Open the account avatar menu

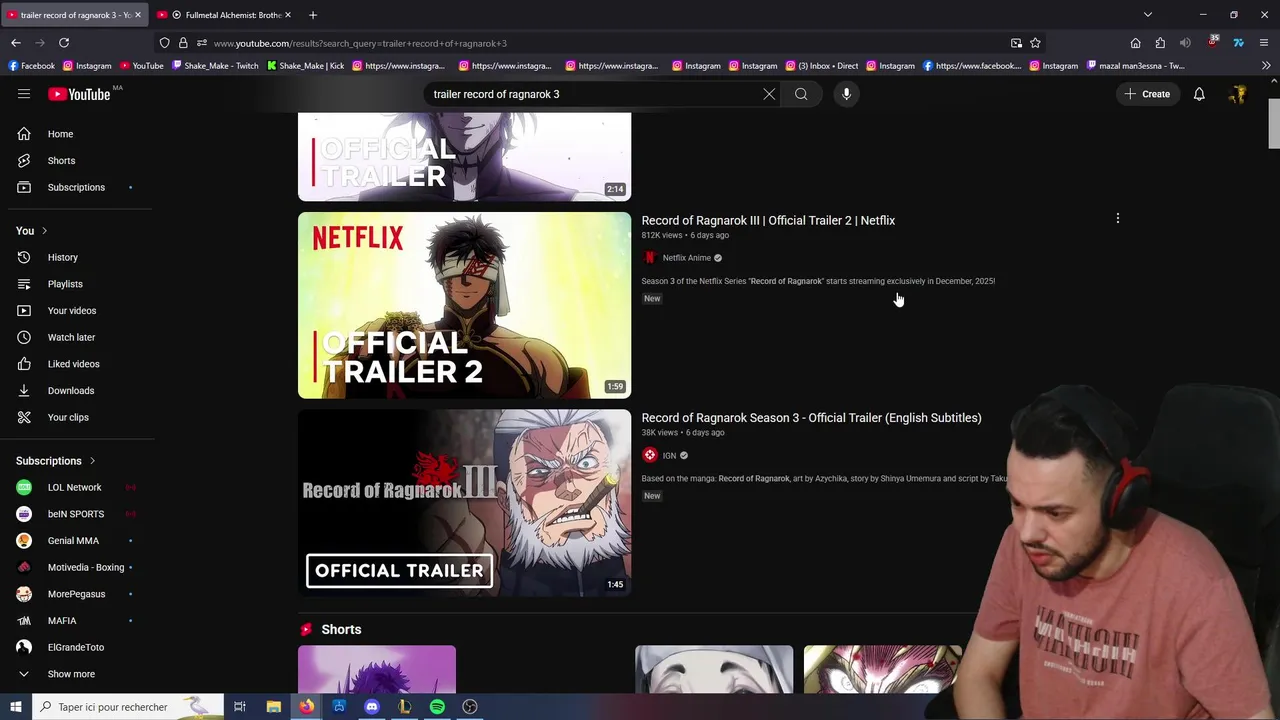[x=1238, y=94]
